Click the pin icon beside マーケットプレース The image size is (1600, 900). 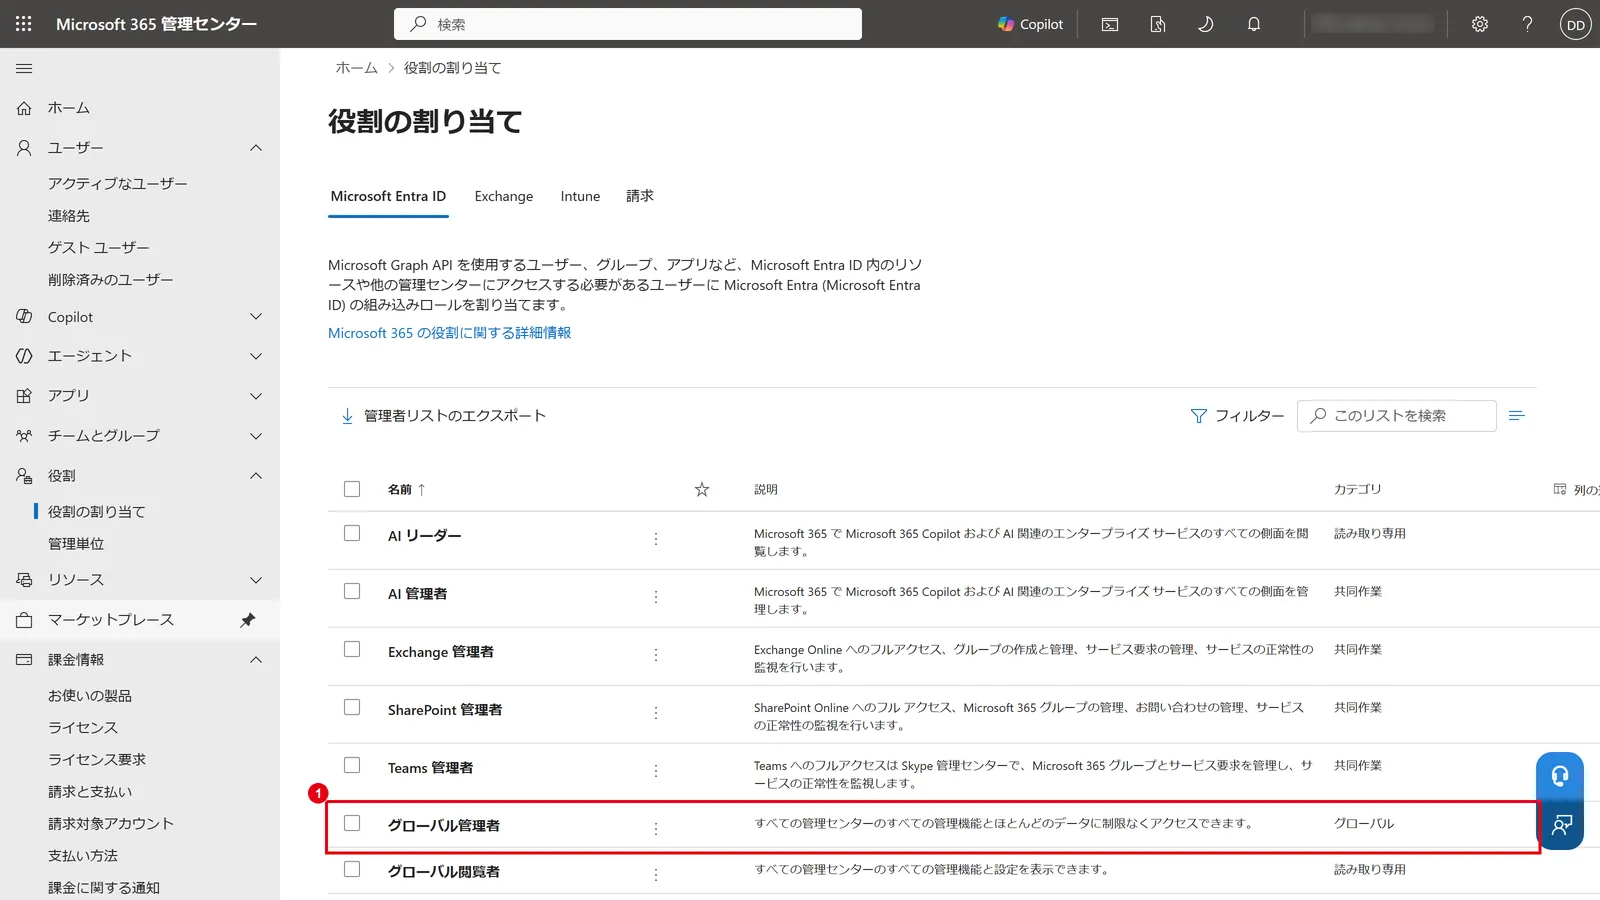tap(248, 620)
